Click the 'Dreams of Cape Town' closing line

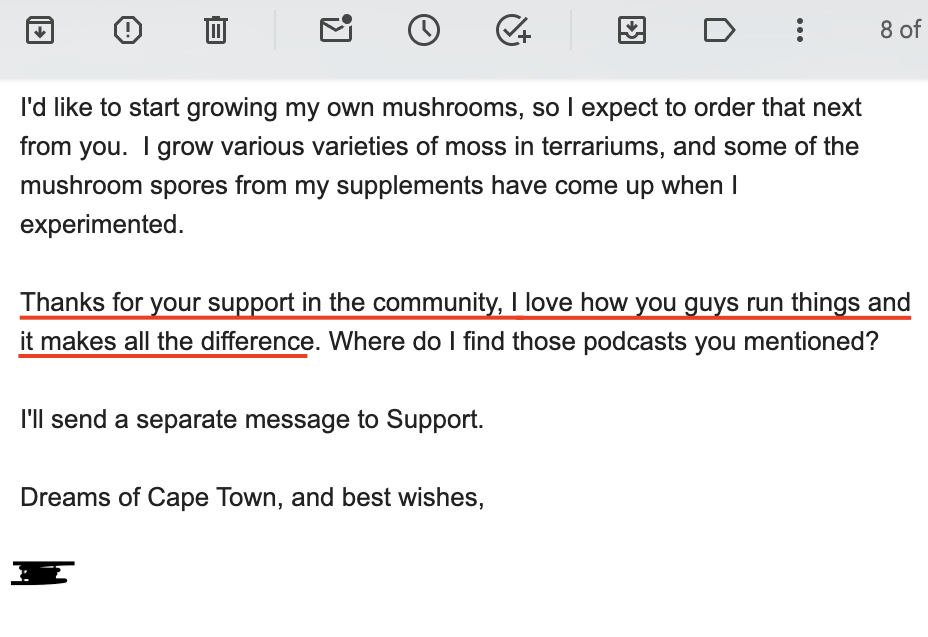pos(252,497)
